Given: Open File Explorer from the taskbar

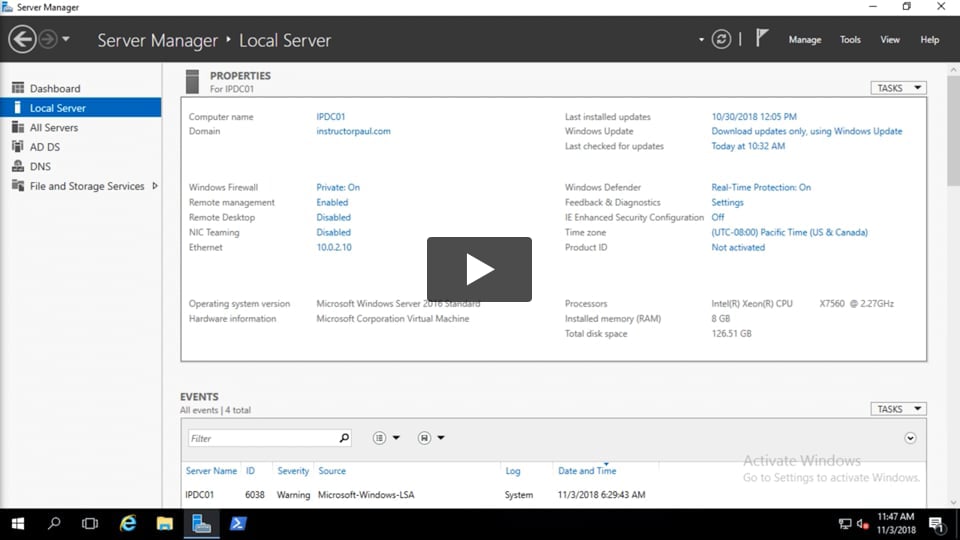Looking at the screenshot, I should (165, 523).
